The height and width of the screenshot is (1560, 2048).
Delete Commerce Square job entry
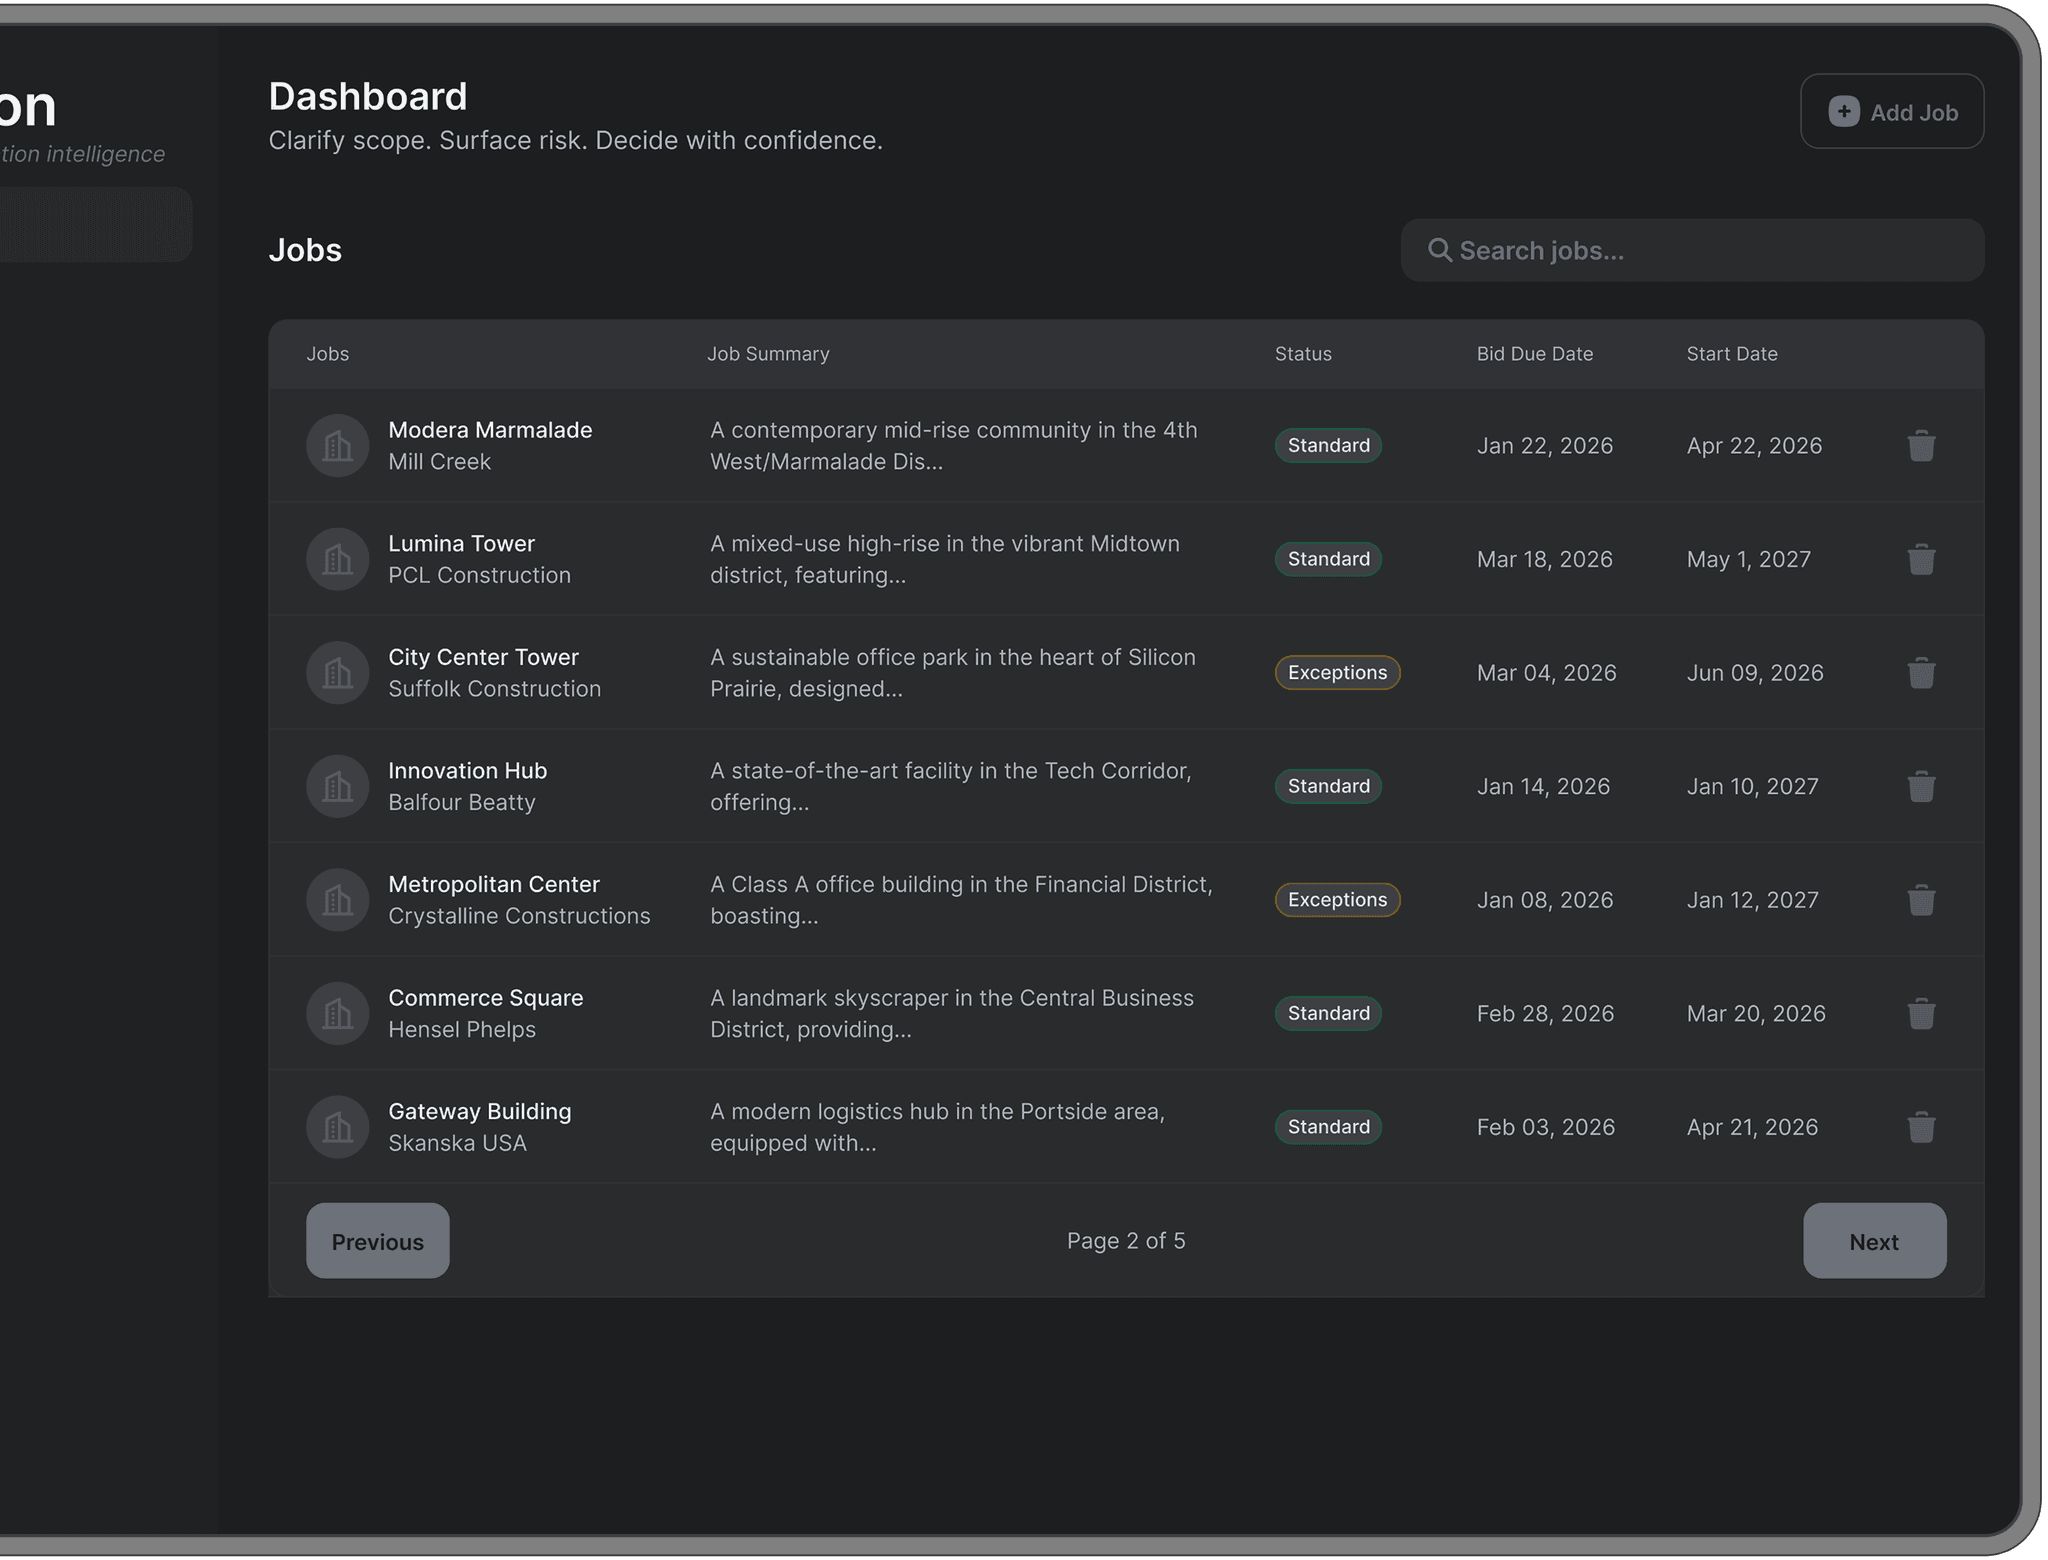click(1921, 1013)
